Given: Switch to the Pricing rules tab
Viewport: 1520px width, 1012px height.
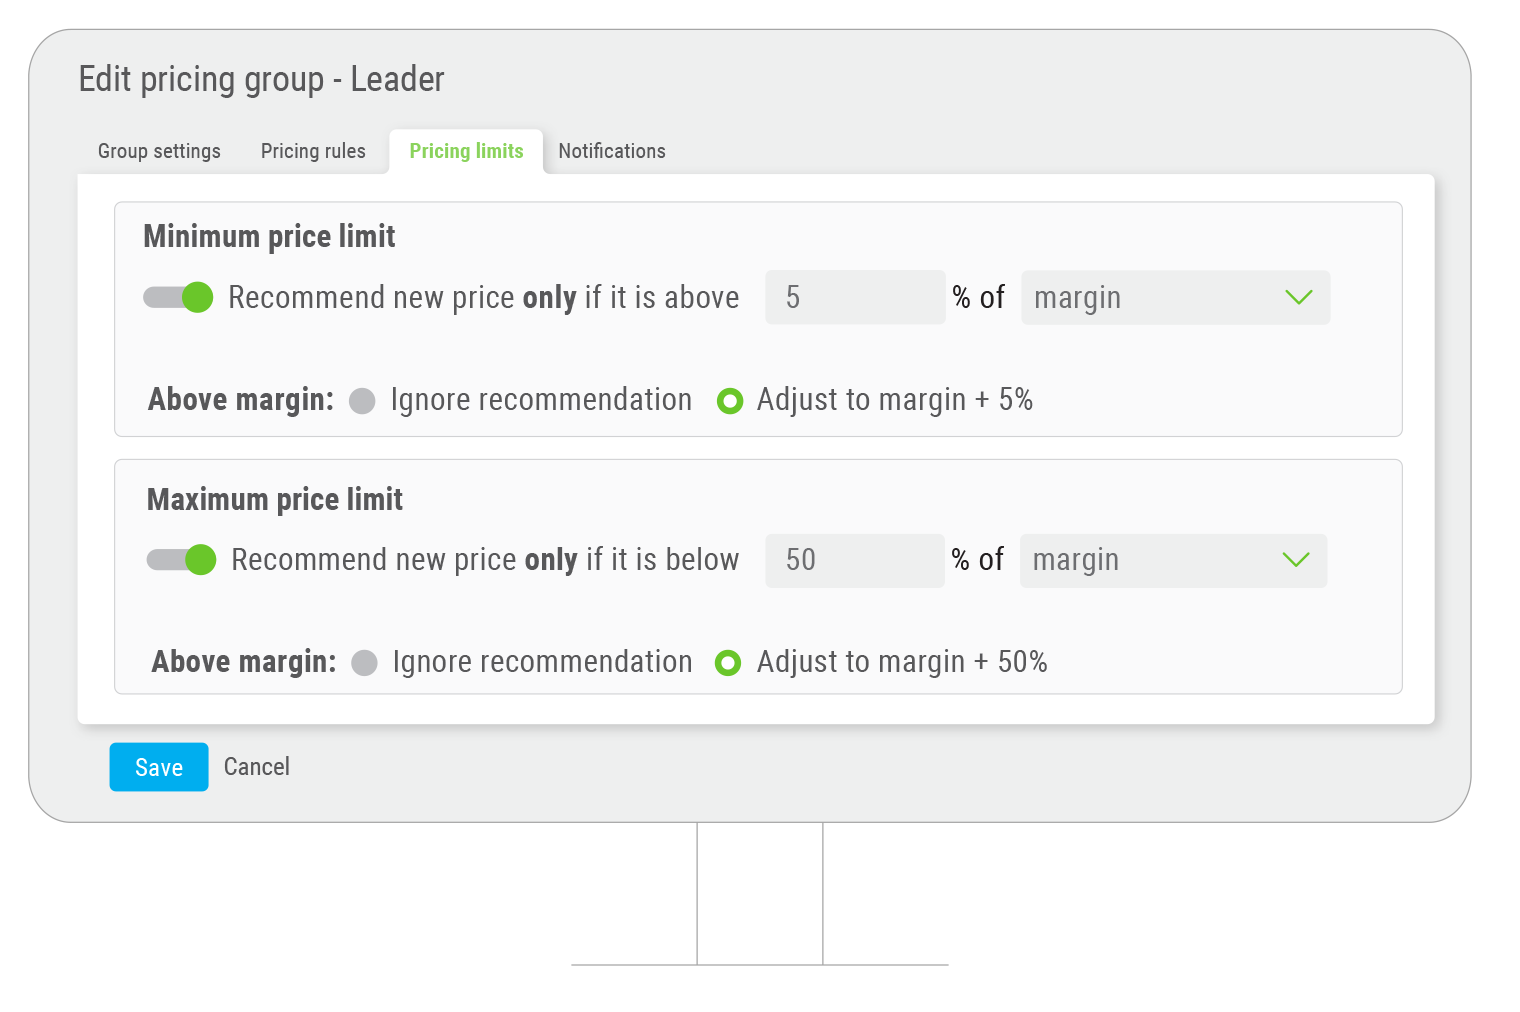Looking at the screenshot, I should click(313, 151).
